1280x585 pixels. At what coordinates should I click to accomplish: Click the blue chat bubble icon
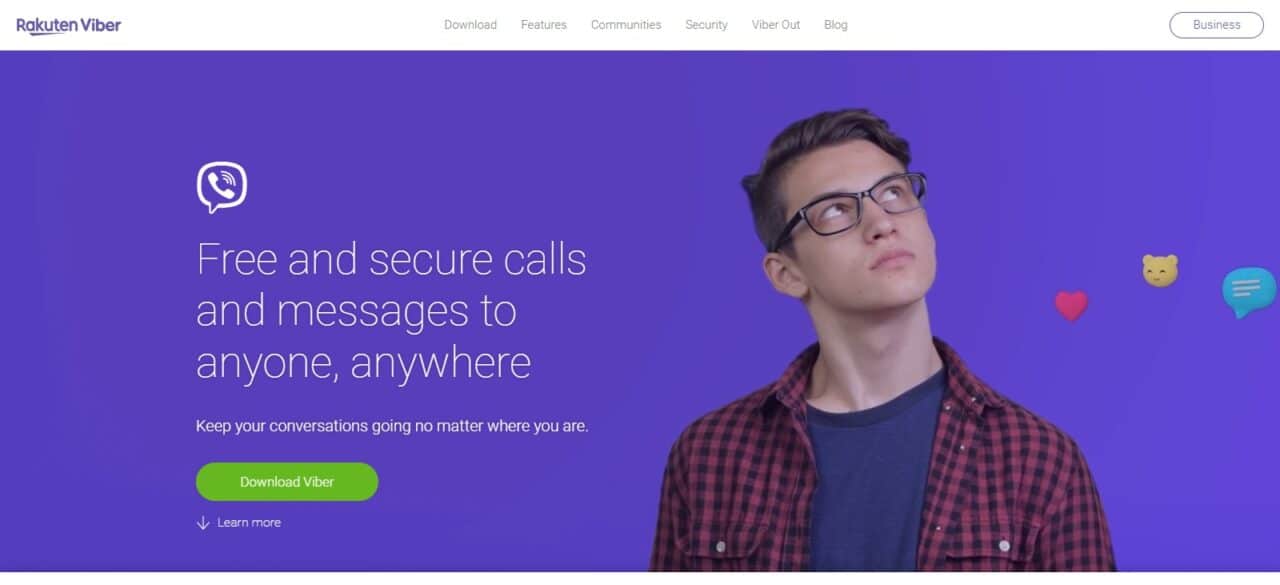click(1249, 292)
